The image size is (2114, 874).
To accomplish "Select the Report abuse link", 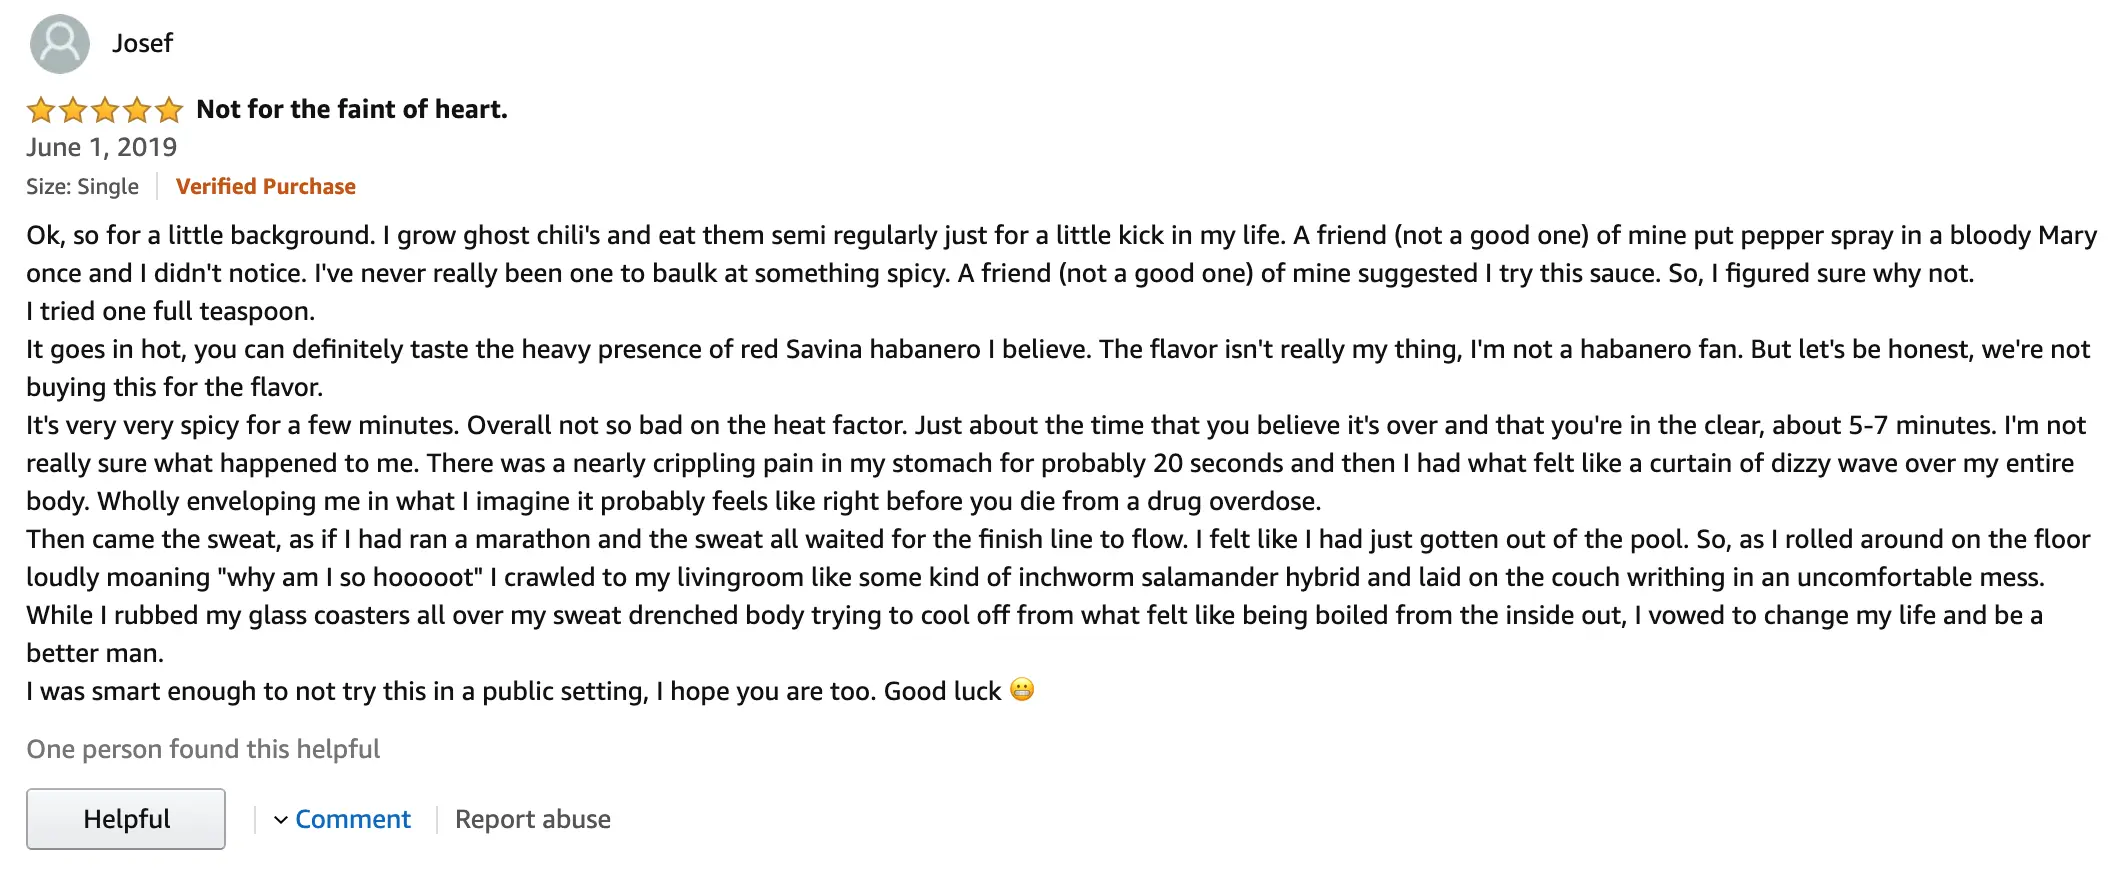I will point(533,819).
